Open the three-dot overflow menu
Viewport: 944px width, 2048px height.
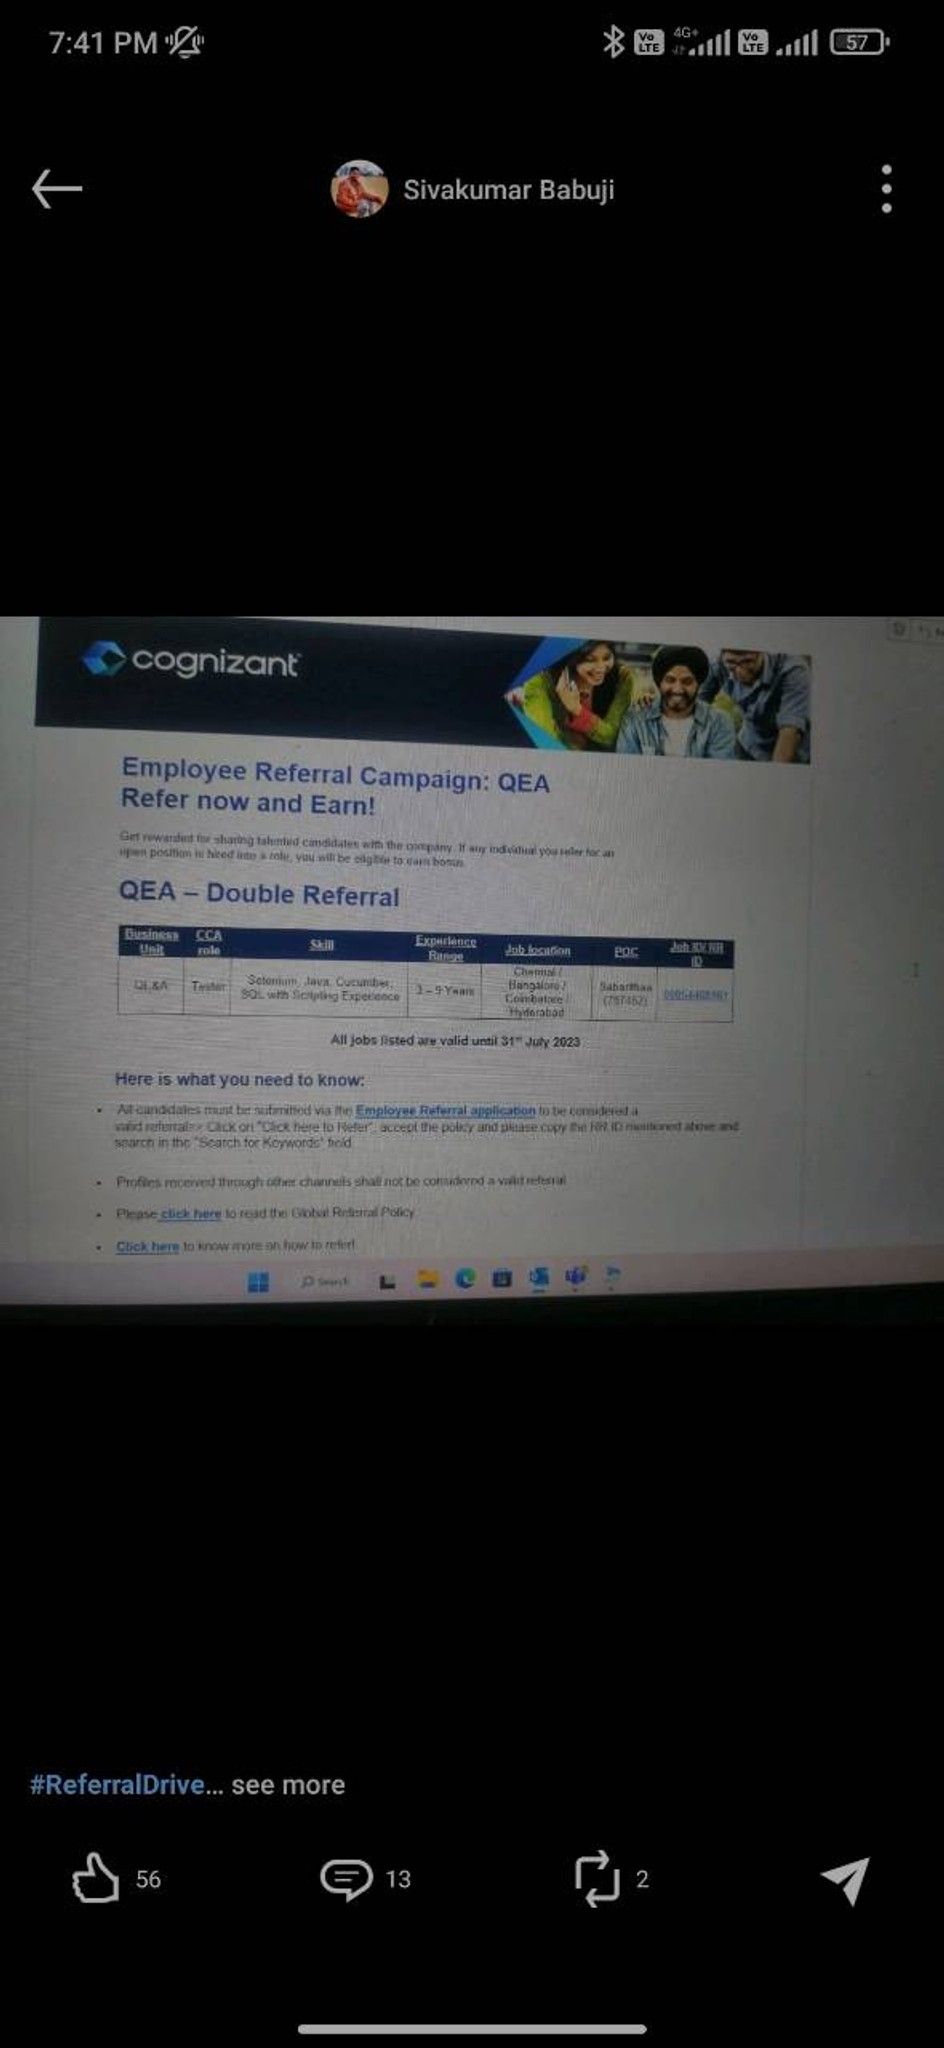pos(886,189)
